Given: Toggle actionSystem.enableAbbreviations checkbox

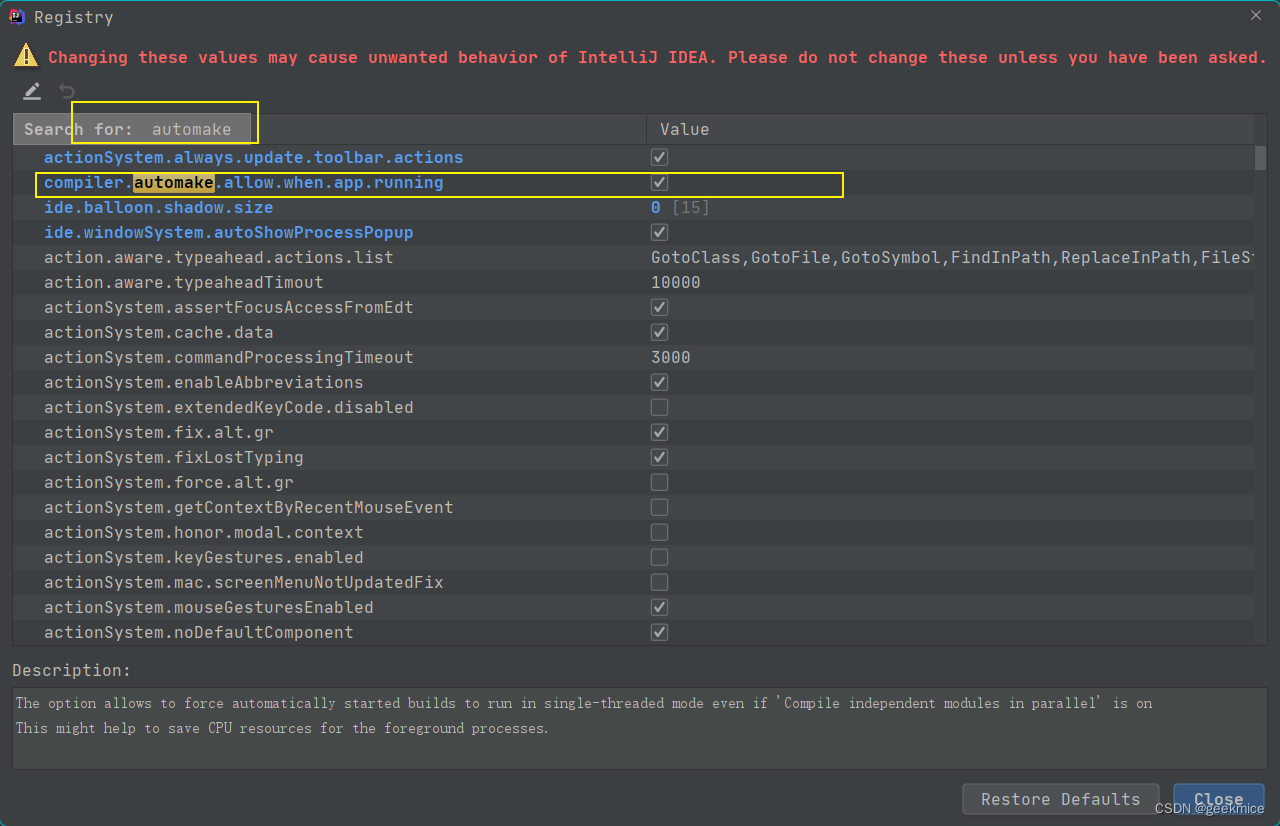Looking at the screenshot, I should tap(659, 382).
